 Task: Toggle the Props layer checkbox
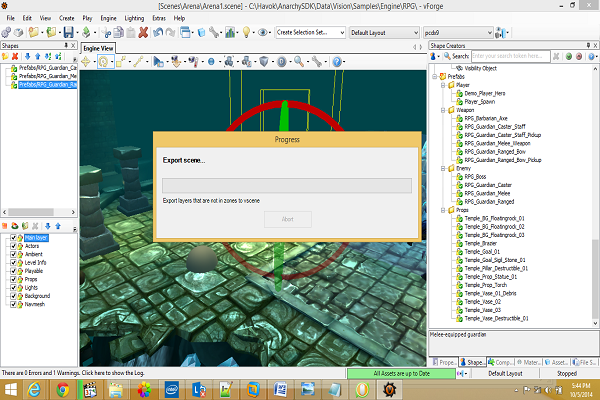(x=13, y=279)
